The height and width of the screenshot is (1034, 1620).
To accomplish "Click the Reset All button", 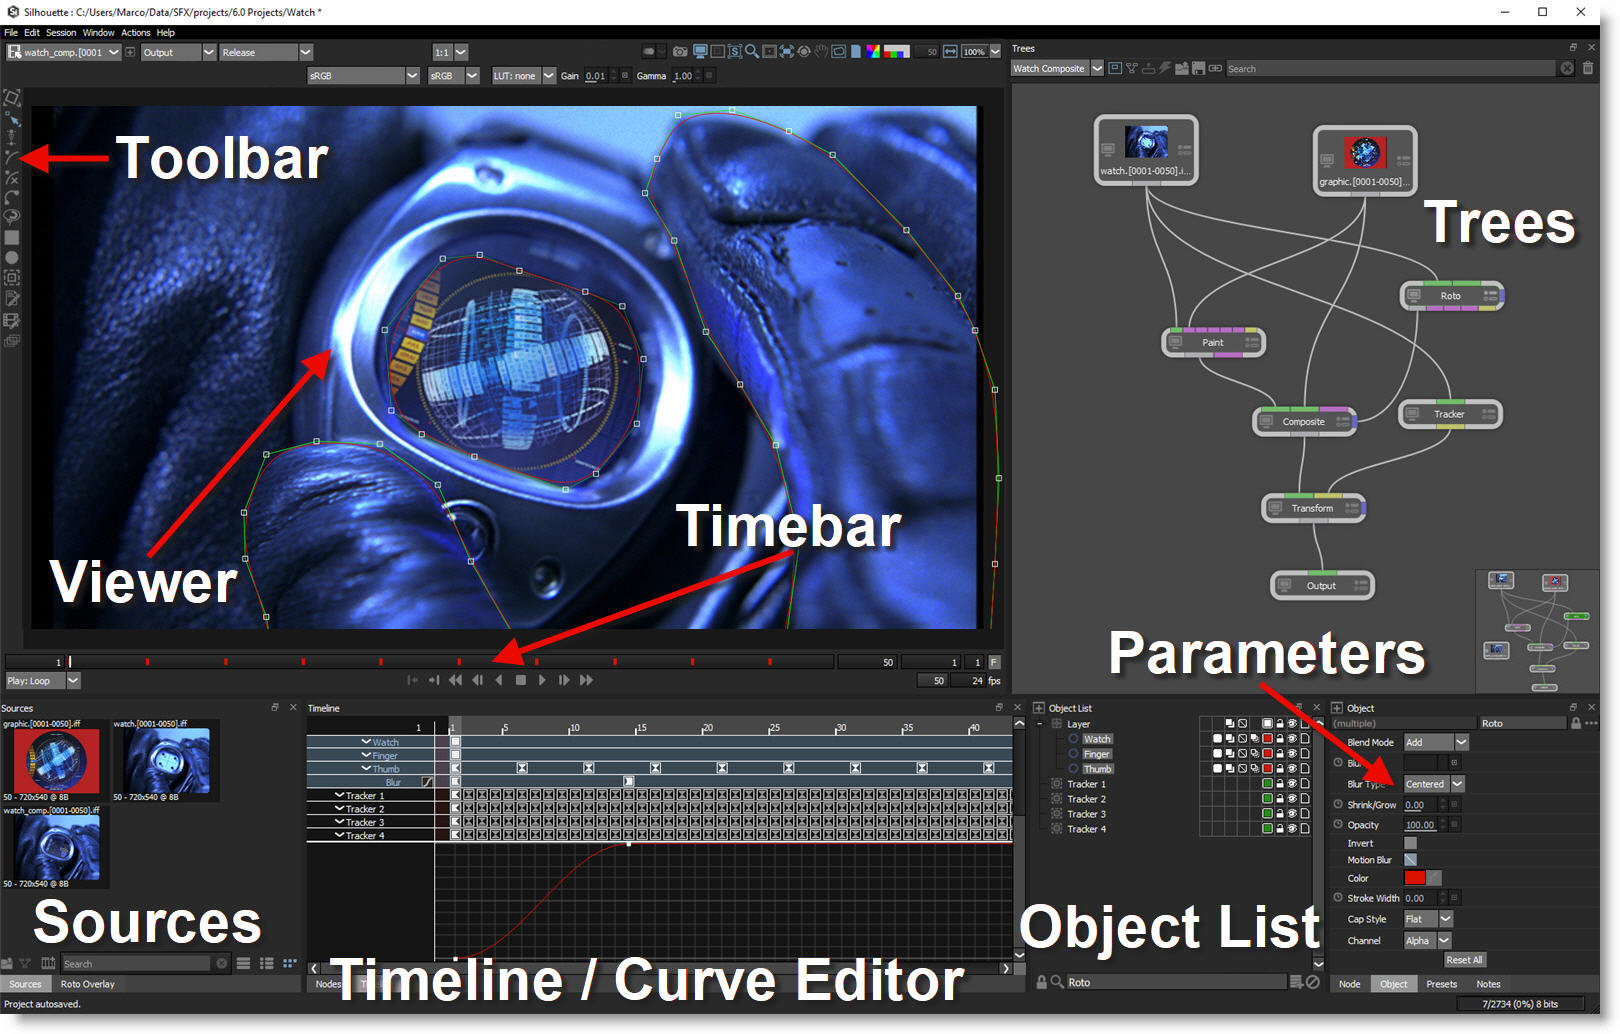I will click(x=1464, y=960).
